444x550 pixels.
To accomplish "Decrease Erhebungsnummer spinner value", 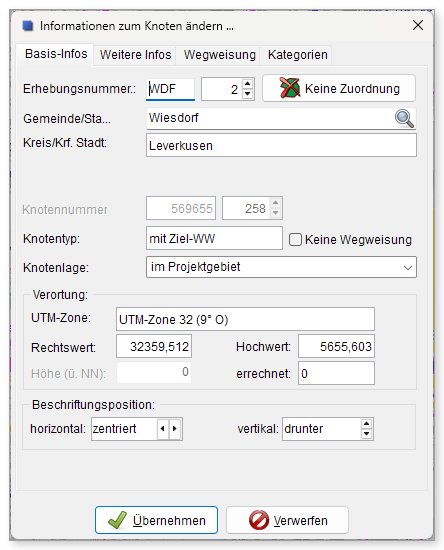I will [248, 94].
